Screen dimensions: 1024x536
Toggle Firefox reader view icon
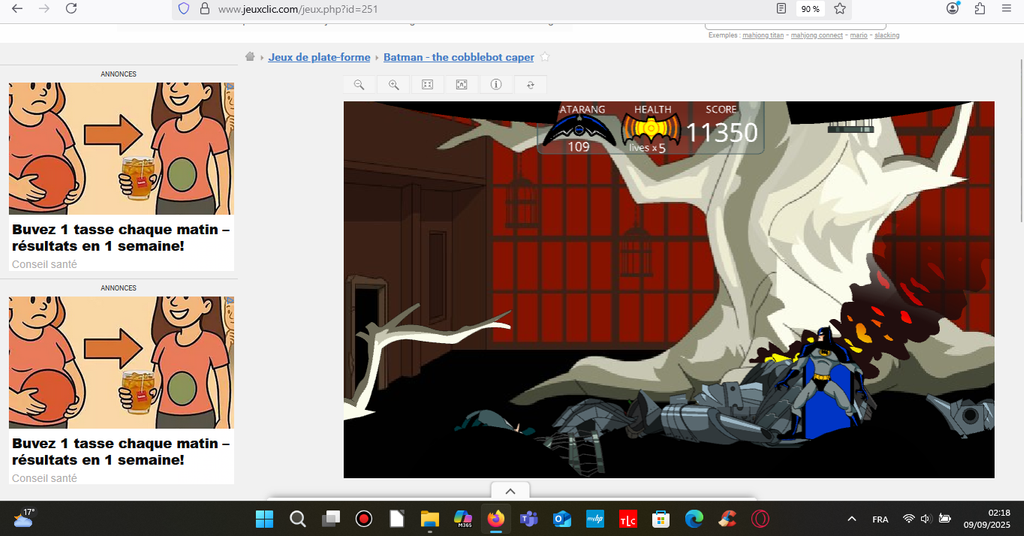tap(781, 9)
